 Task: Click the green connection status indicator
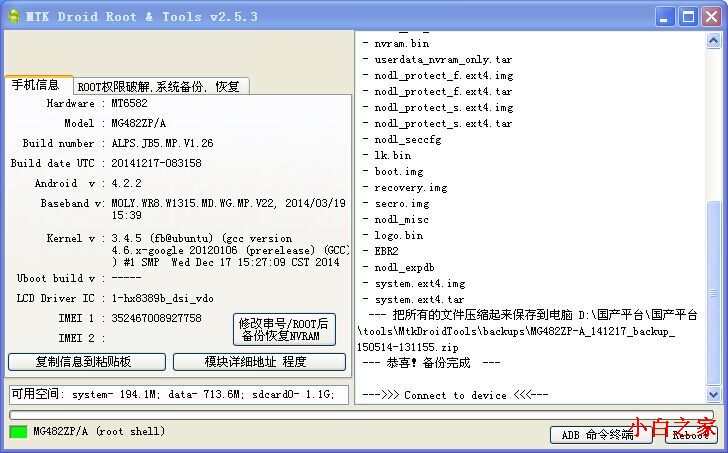(18, 432)
